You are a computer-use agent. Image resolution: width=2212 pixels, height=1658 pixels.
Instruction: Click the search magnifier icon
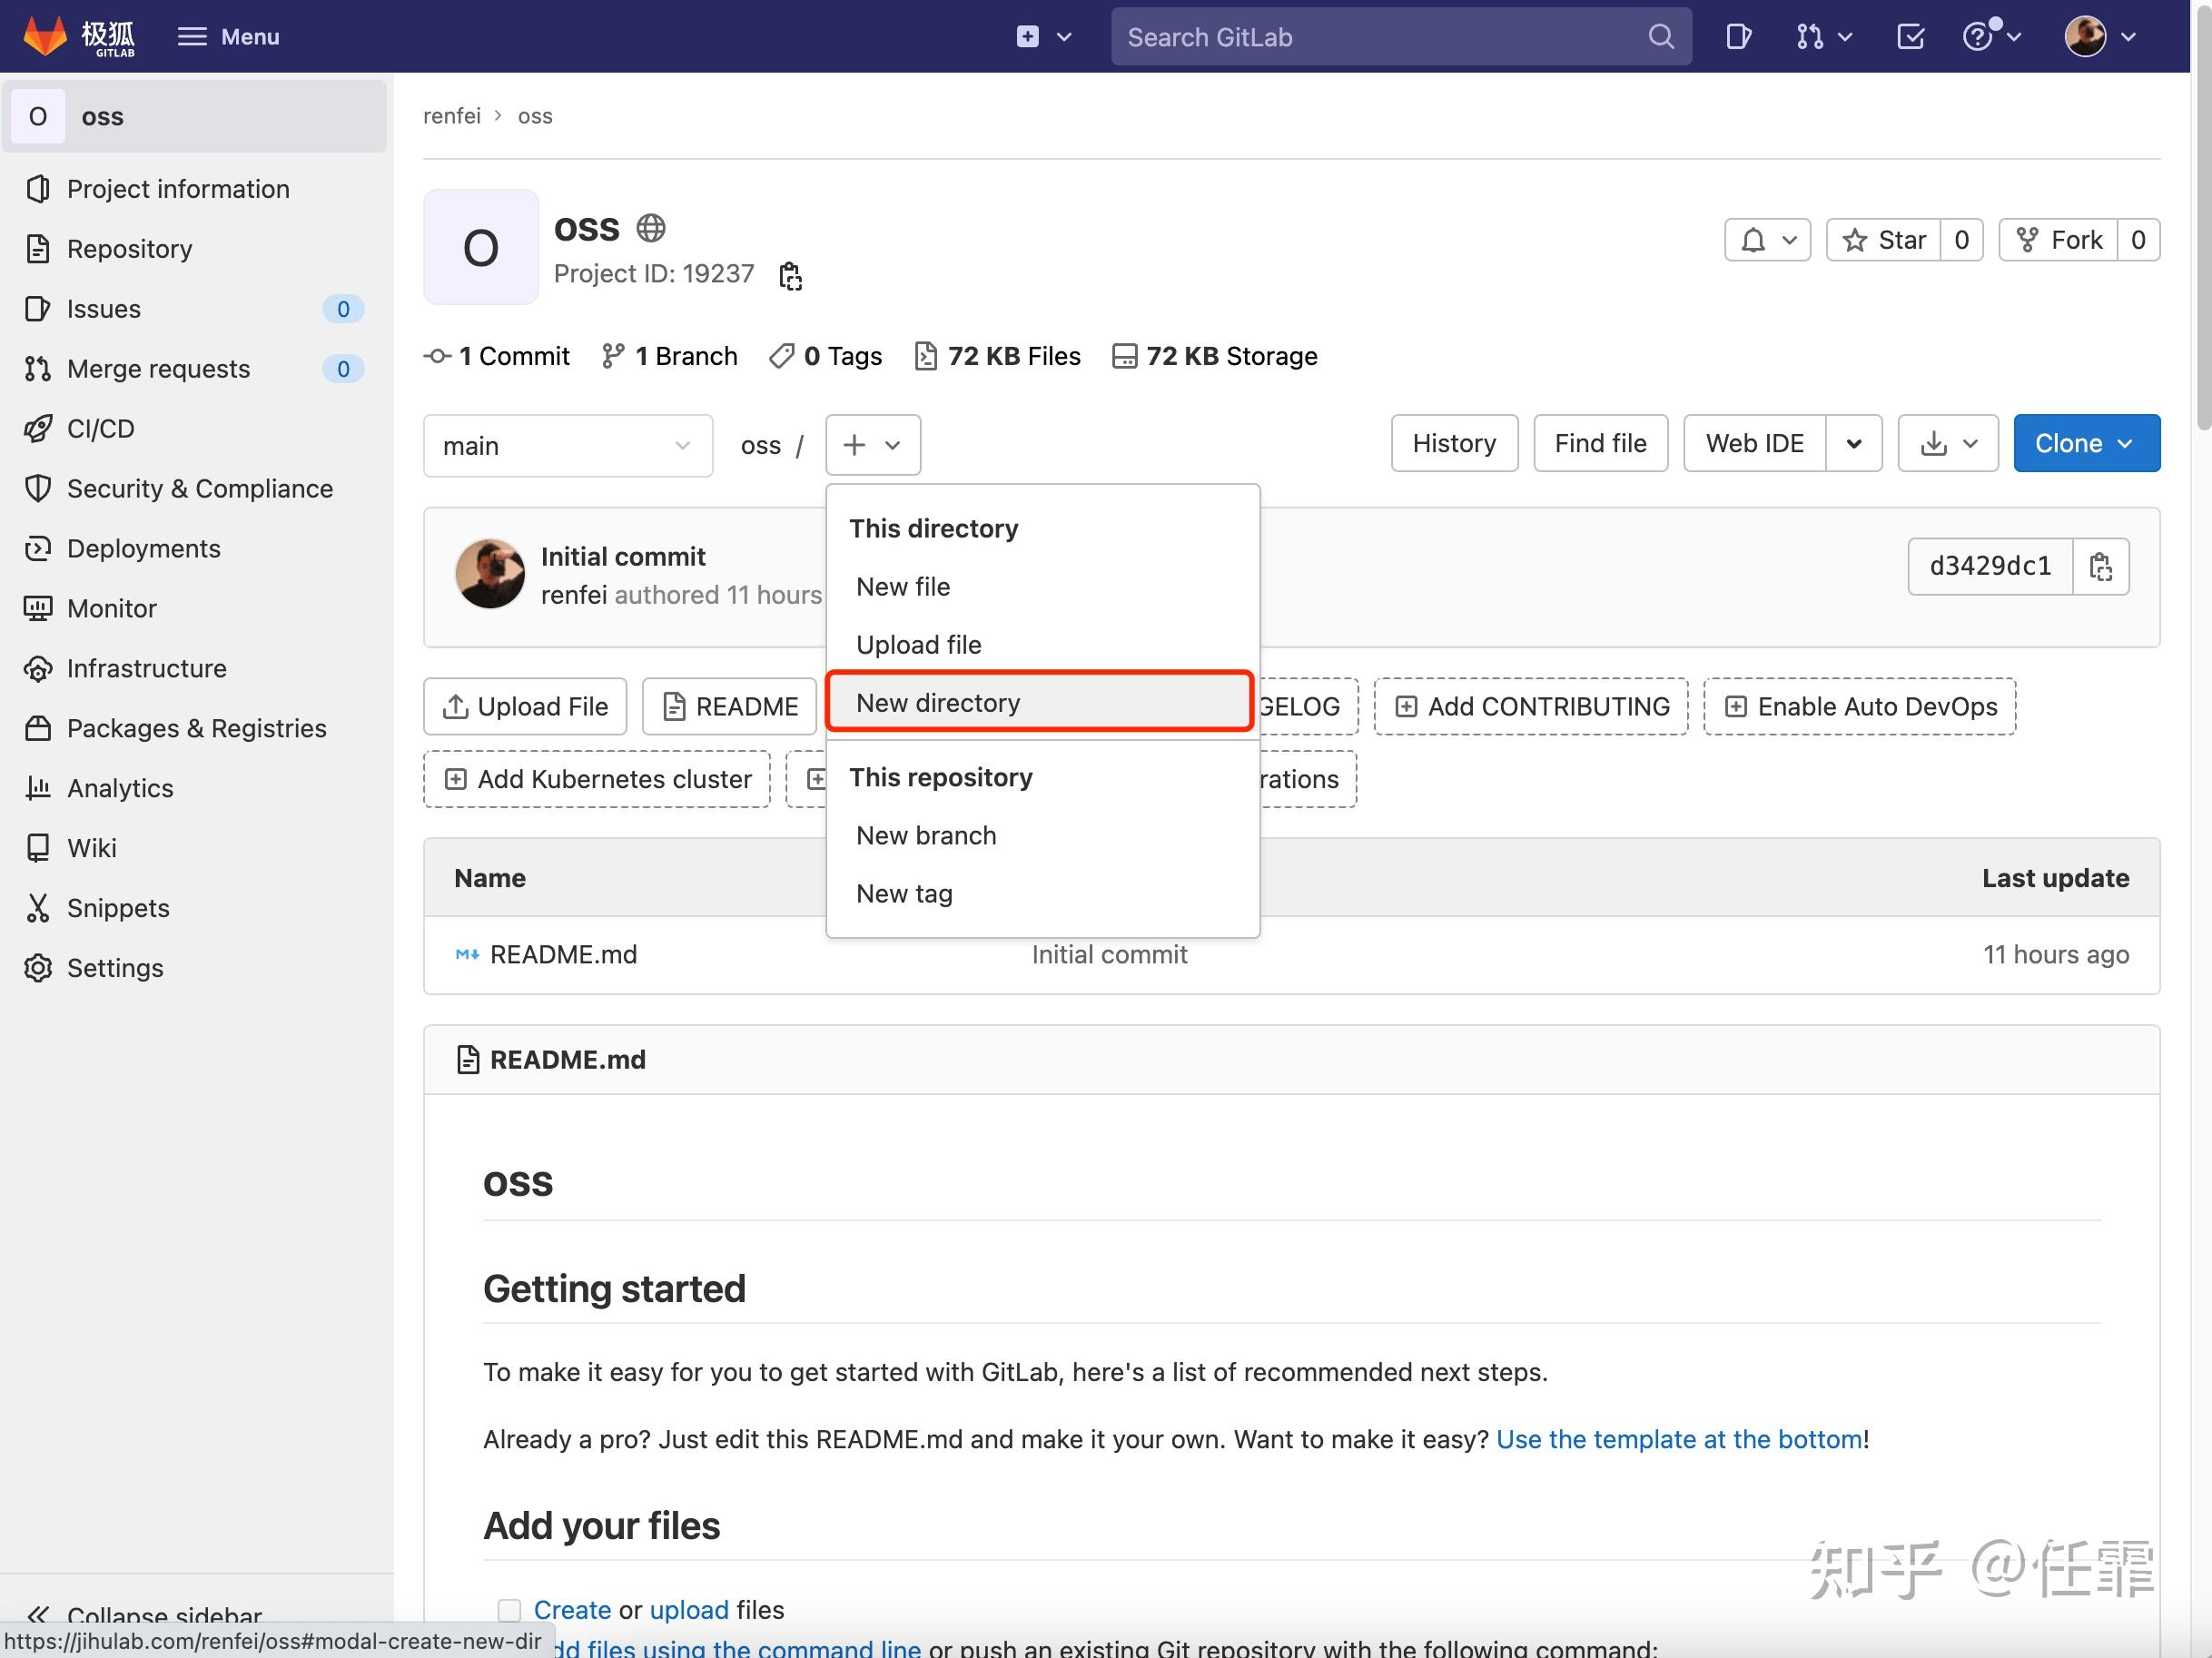click(1660, 37)
